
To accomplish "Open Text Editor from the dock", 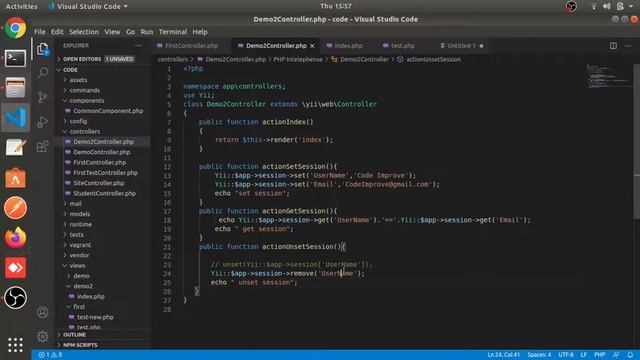I will (16, 147).
